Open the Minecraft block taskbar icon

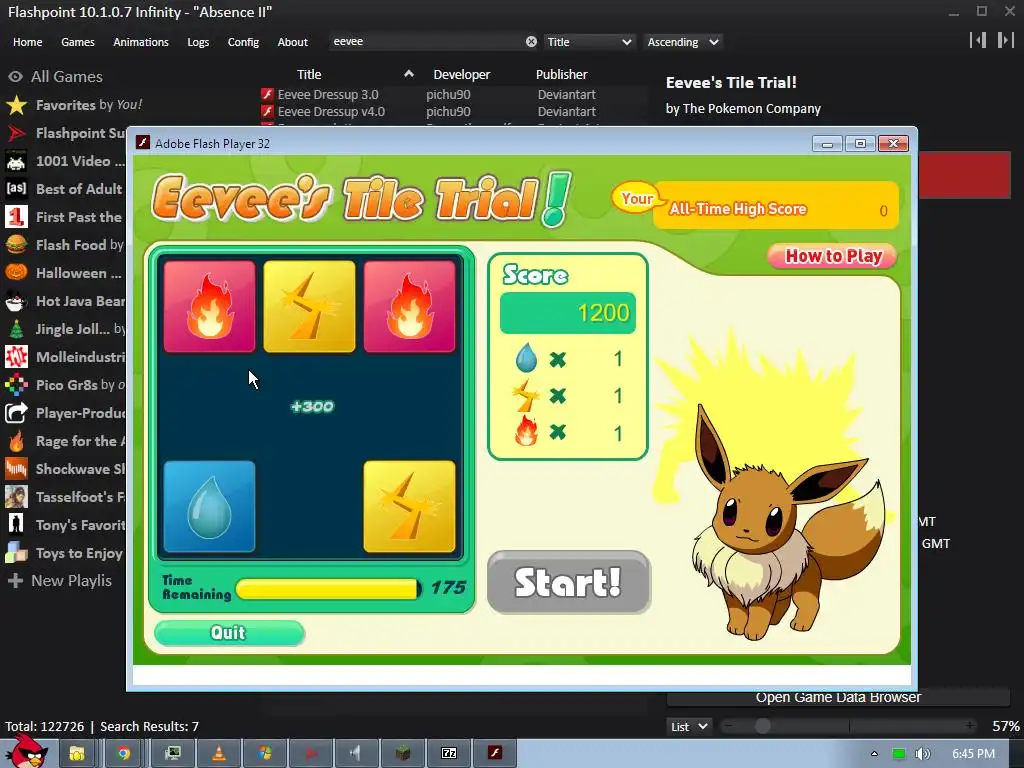403,754
